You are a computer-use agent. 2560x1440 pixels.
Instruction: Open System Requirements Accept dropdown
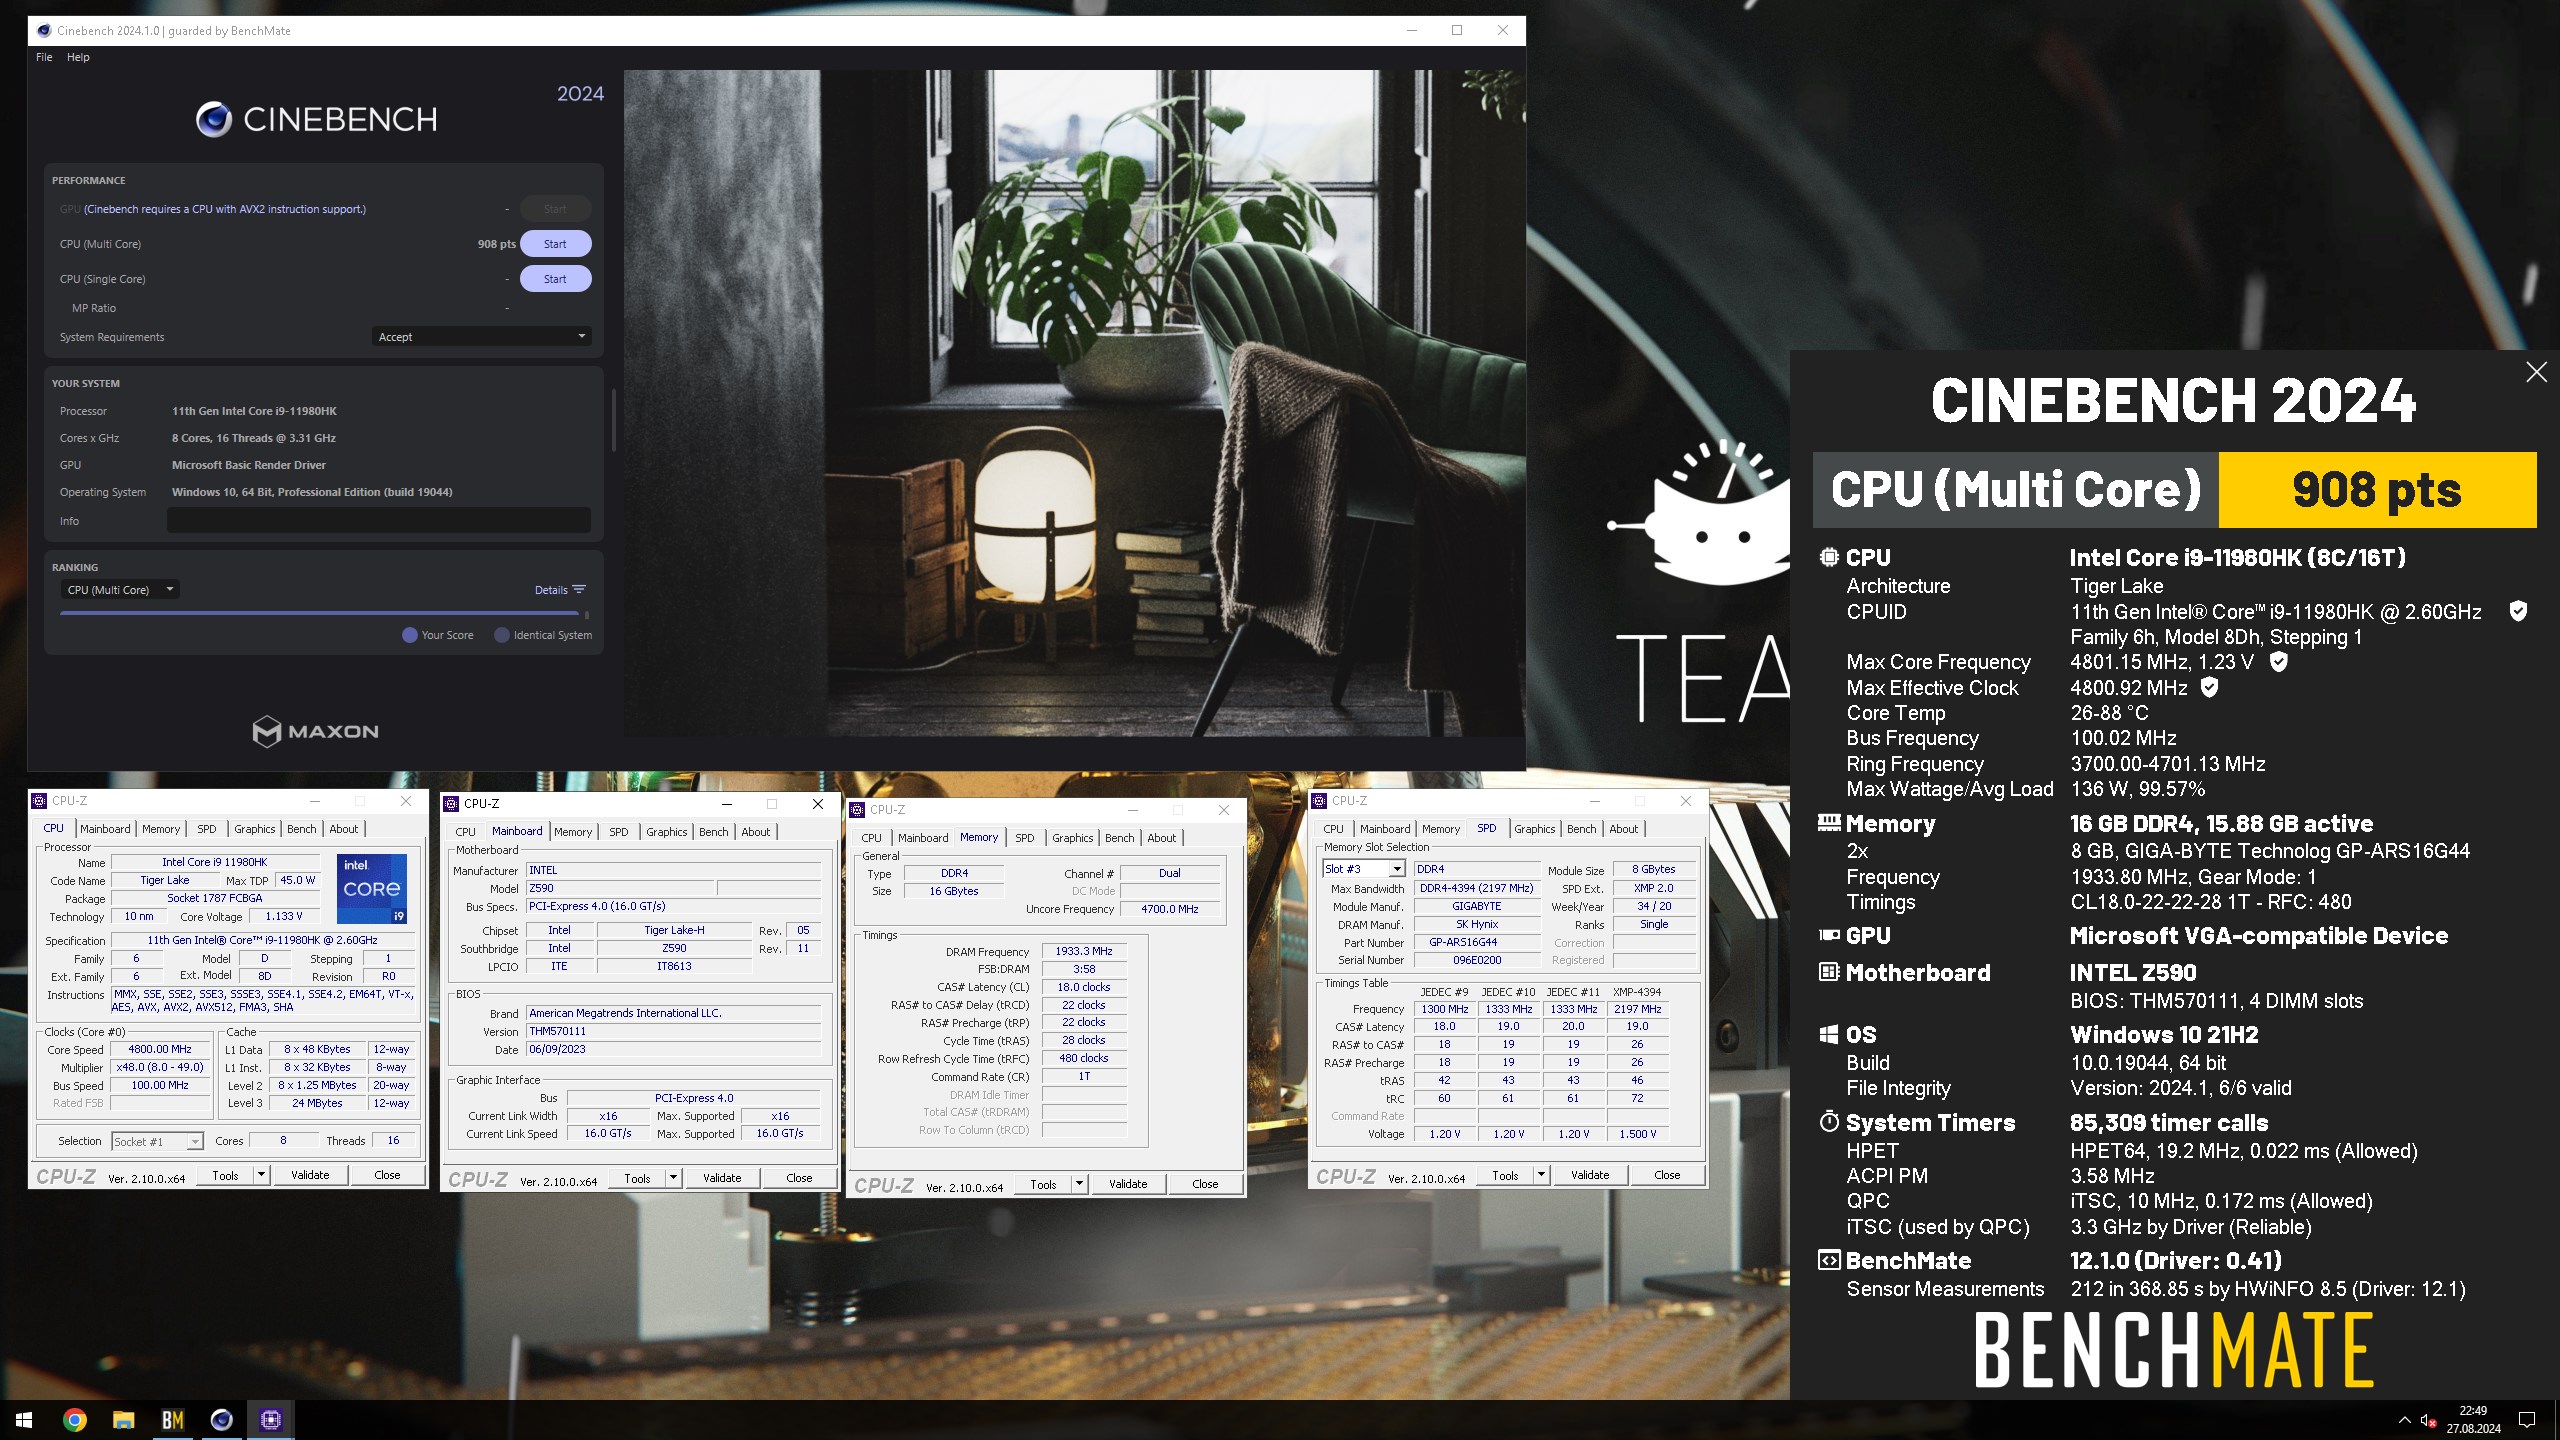point(481,337)
